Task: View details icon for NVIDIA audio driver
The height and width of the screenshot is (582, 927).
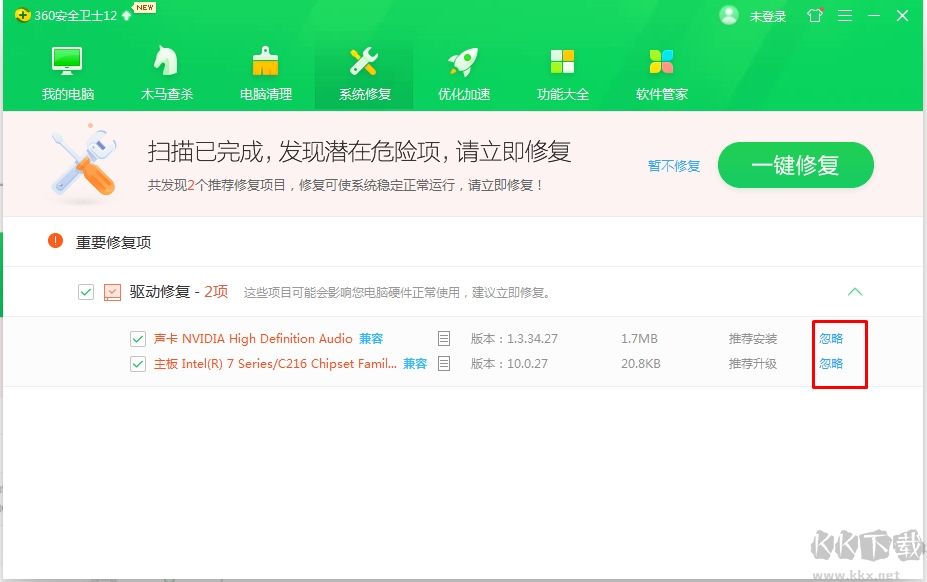Action: pos(444,339)
